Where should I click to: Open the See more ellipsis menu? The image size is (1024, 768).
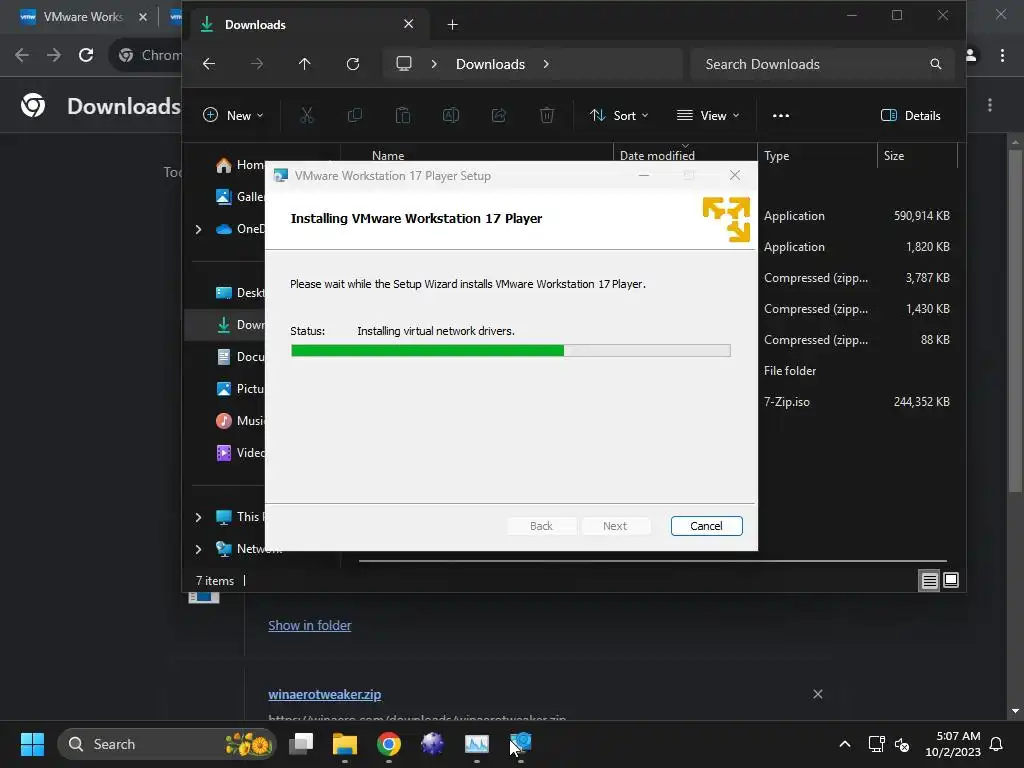click(x=781, y=116)
